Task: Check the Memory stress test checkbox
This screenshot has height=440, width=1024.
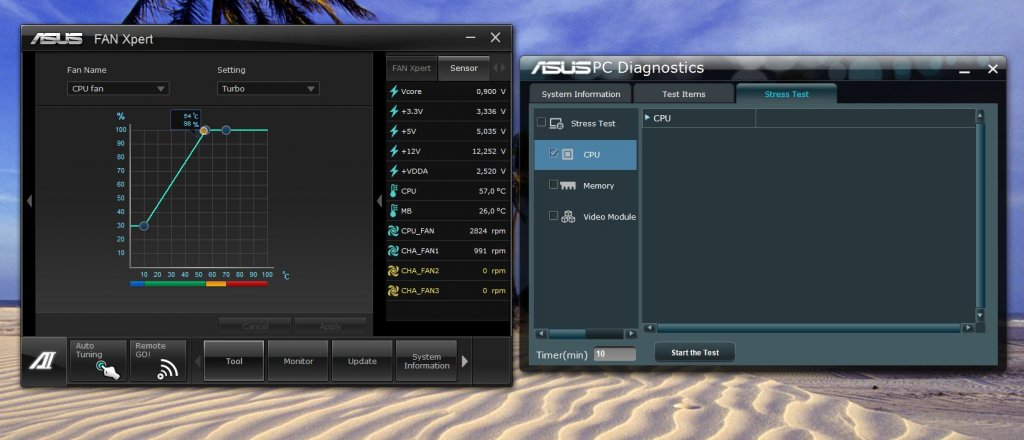Action: pos(553,185)
